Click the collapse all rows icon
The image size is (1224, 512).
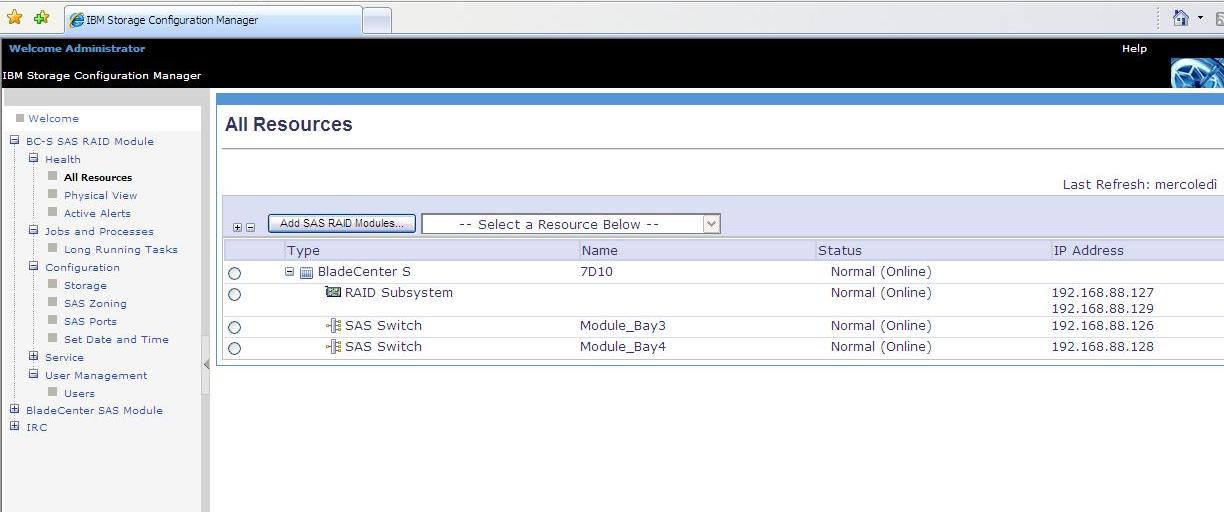click(250, 227)
